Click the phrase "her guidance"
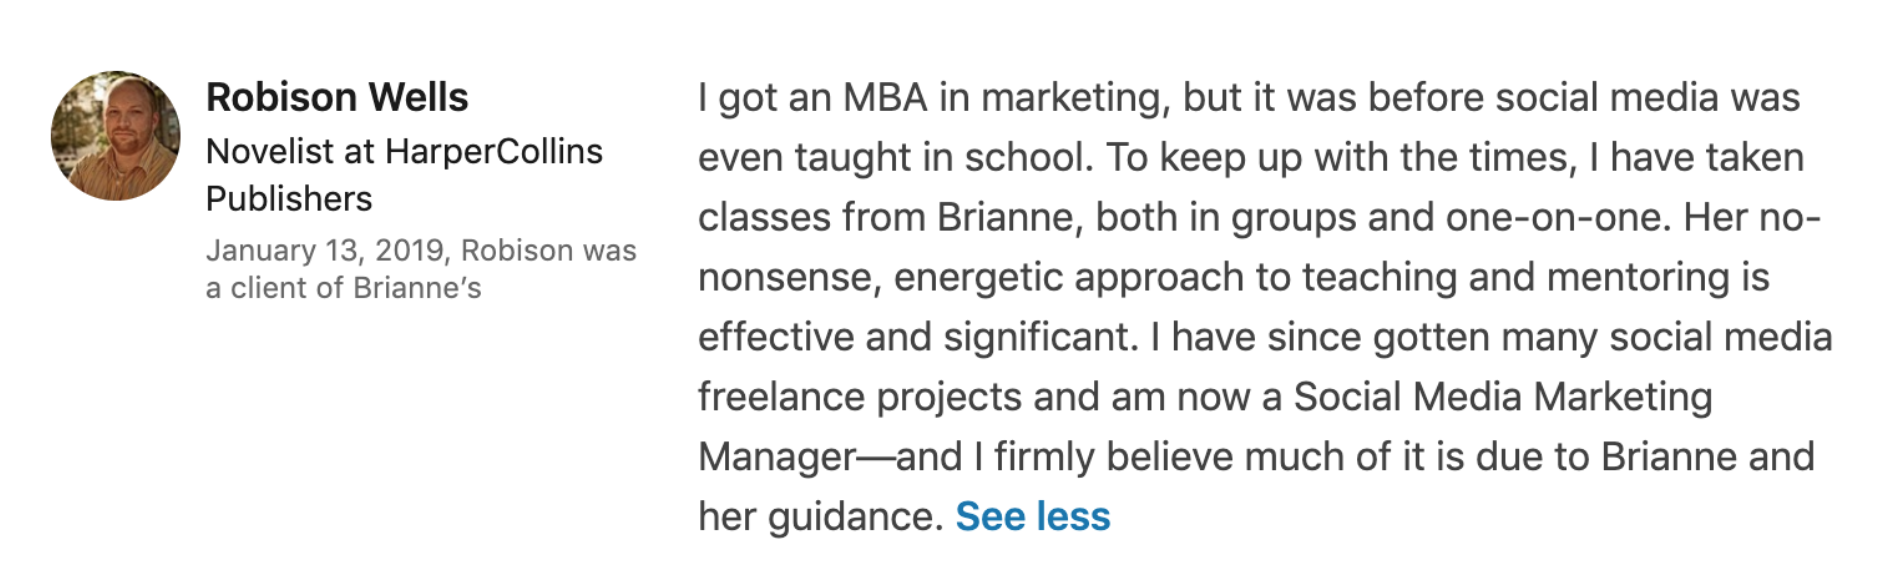Image resolution: width=1884 pixels, height=586 pixels. (820, 517)
